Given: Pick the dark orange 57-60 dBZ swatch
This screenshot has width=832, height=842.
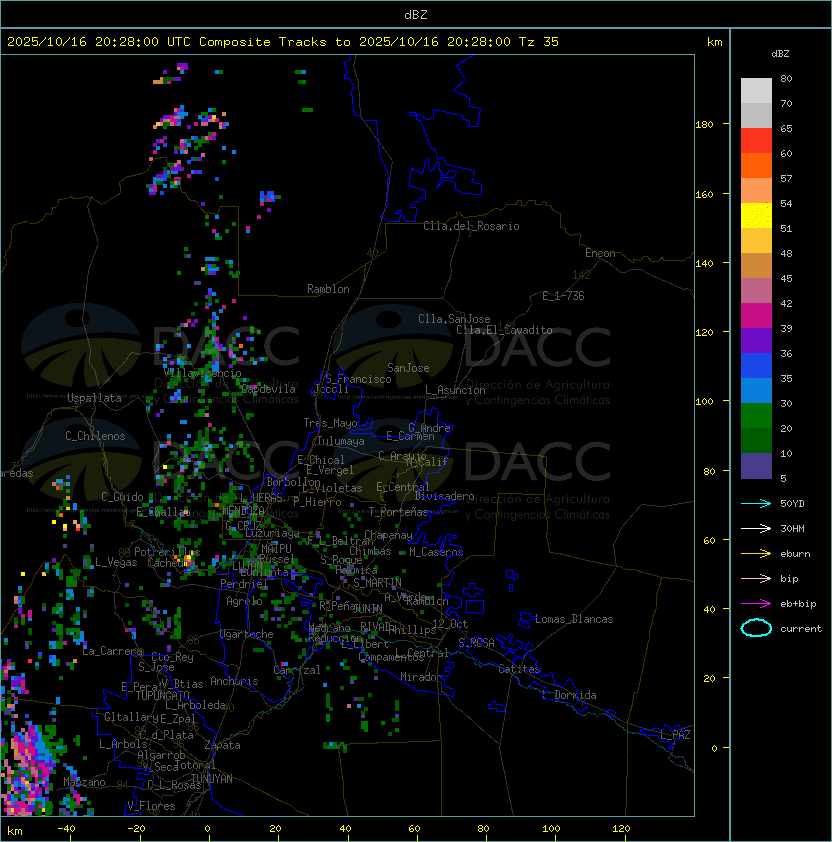Looking at the screenshot, I should pos(756,165).
